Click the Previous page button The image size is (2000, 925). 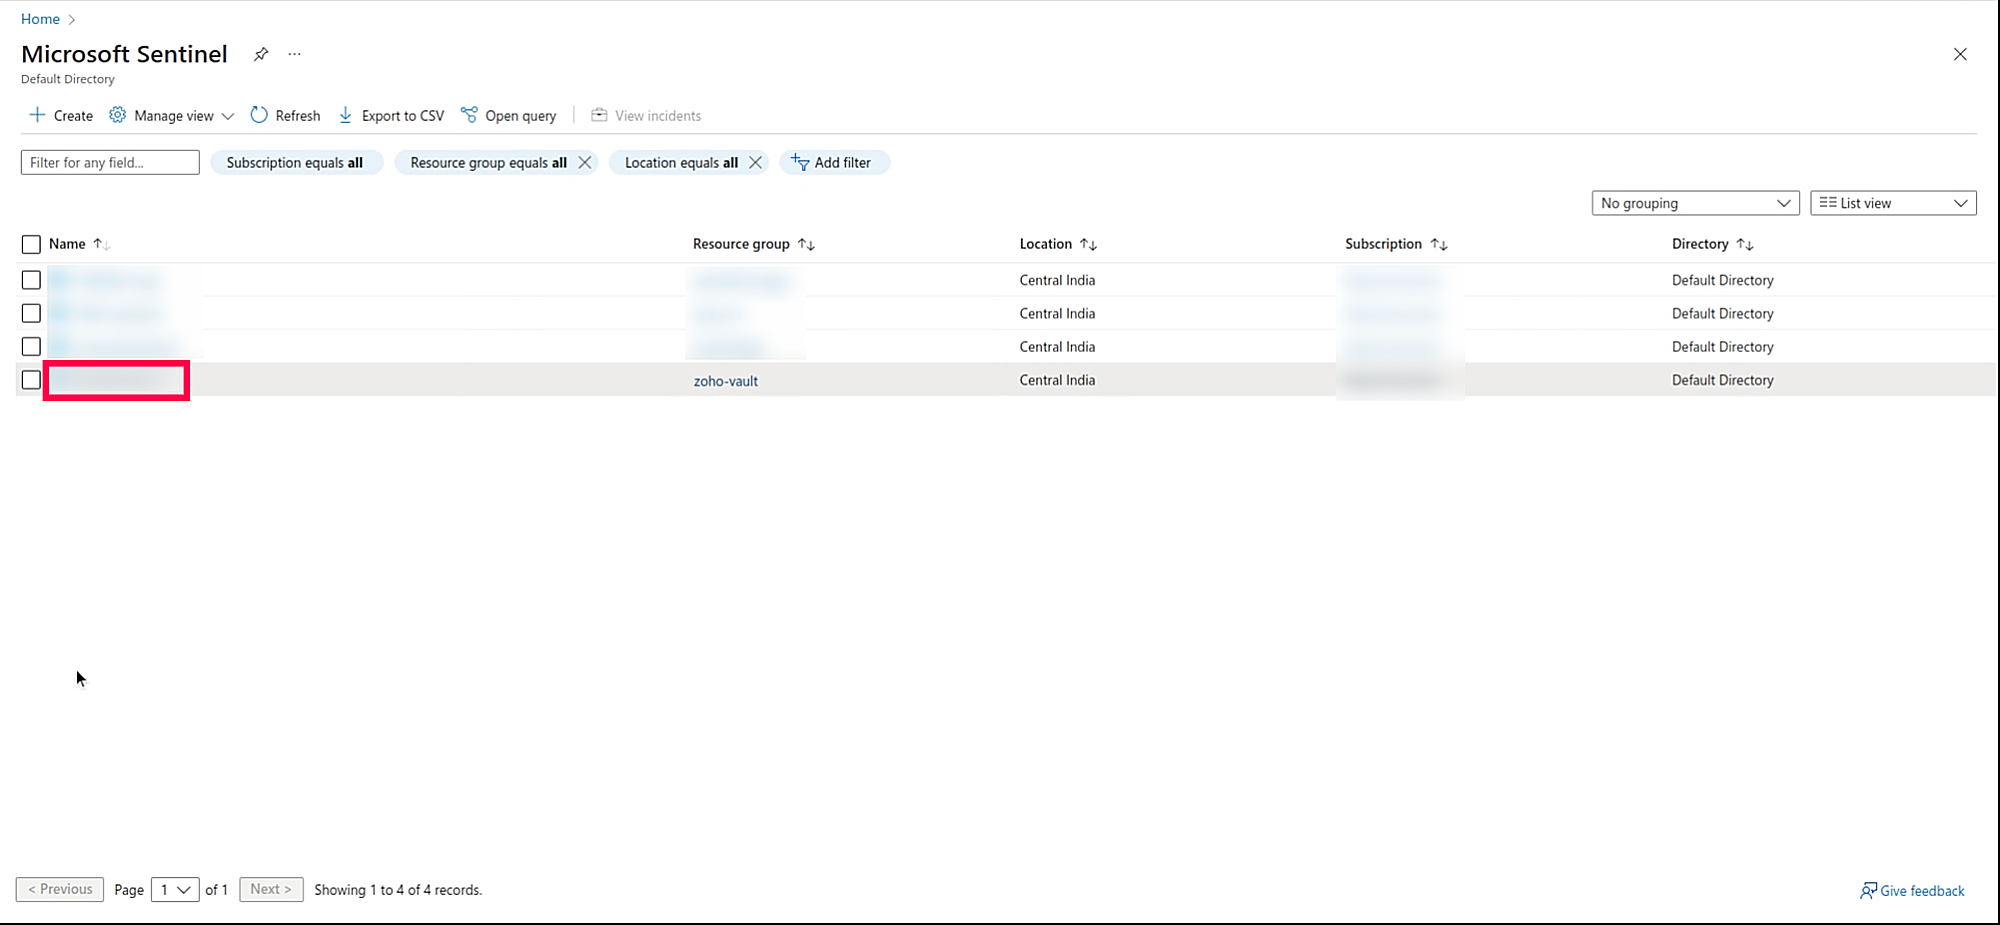tap(60, 889)
